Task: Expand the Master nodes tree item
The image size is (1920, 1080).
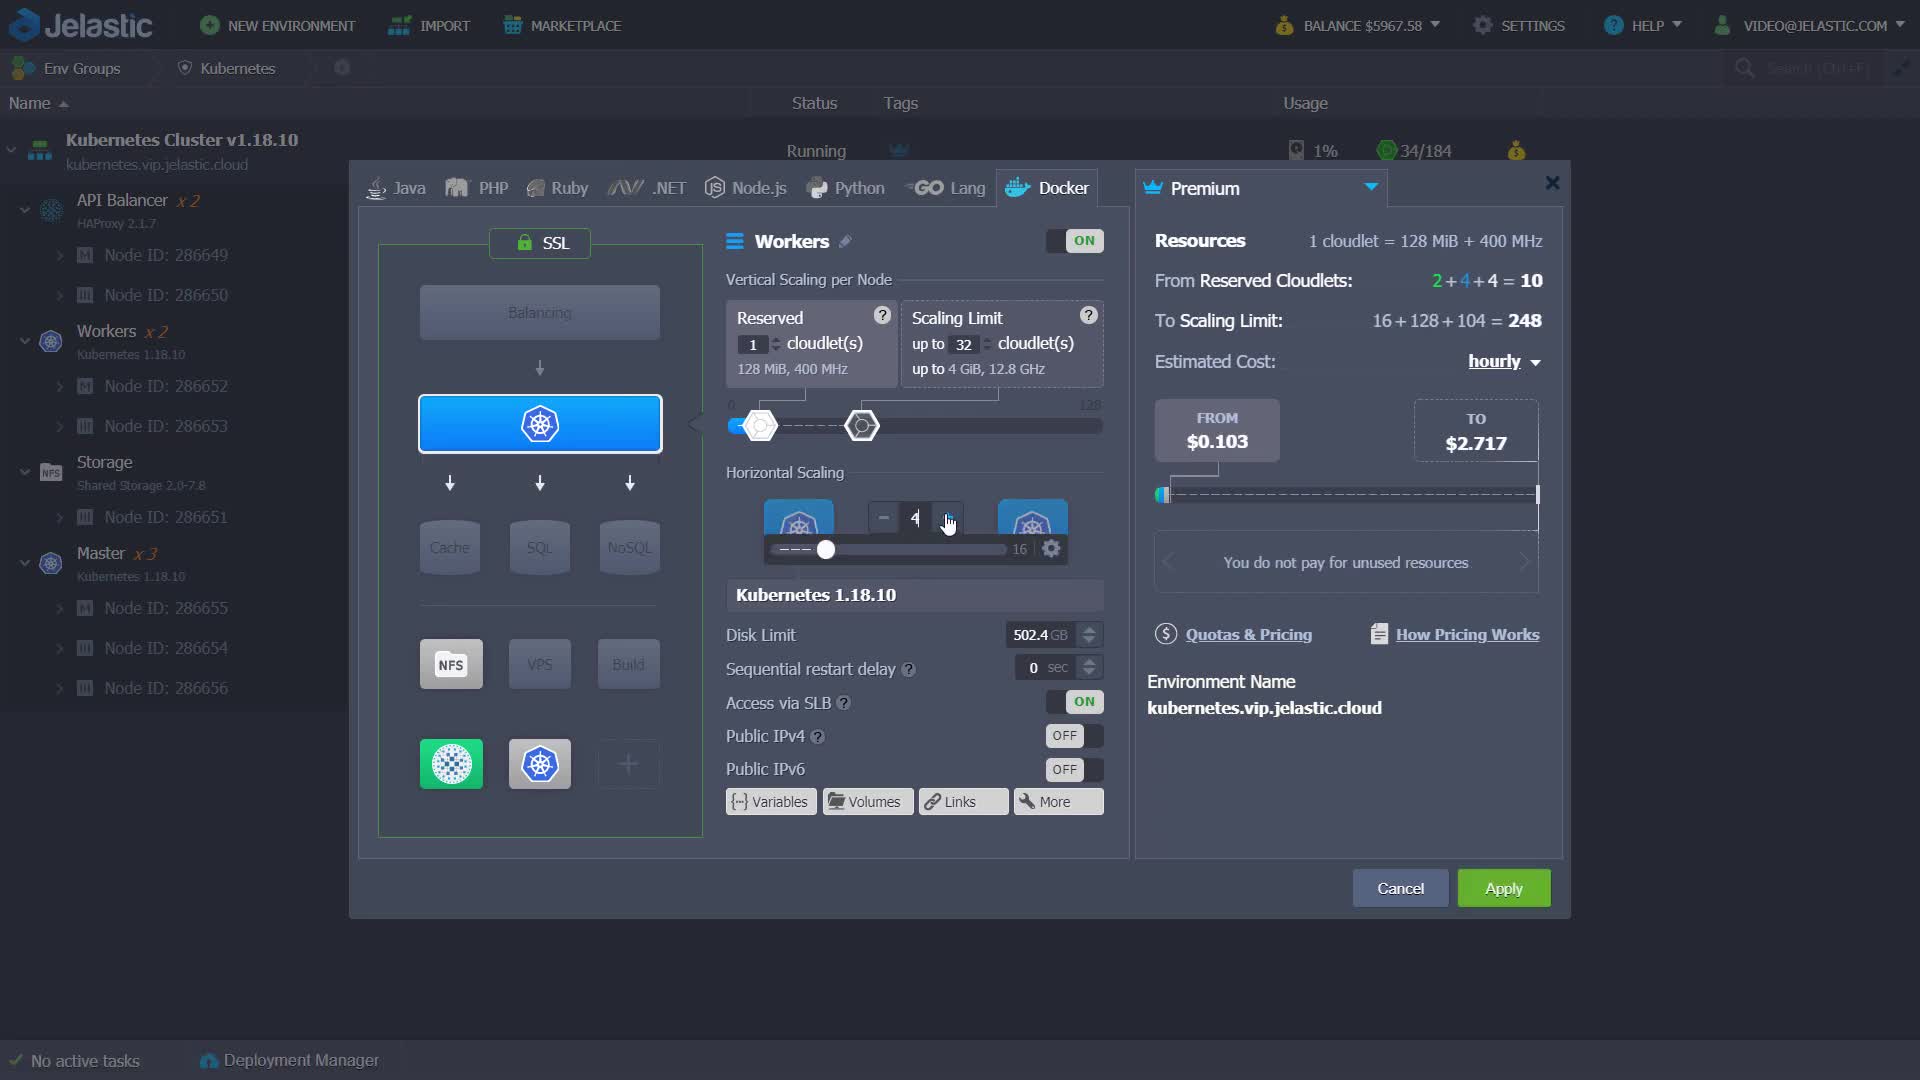Action: (x=25, y=563)
